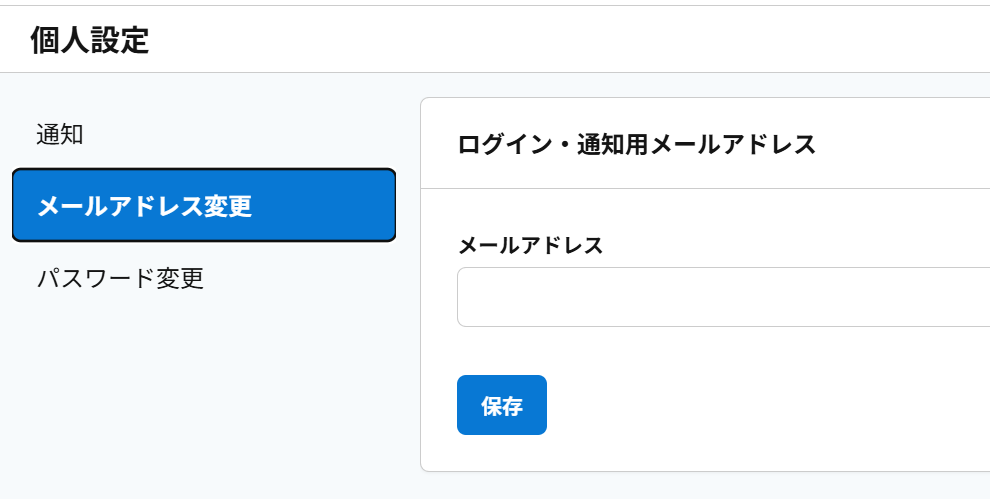Click the login email panel title
The width and height of the screenshot is (990, 499).
636,144
